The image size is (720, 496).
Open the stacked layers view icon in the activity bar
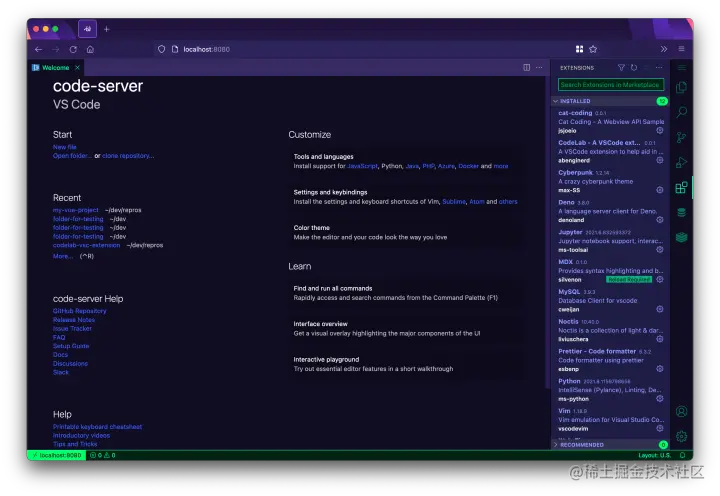click(x=681, y=237)
